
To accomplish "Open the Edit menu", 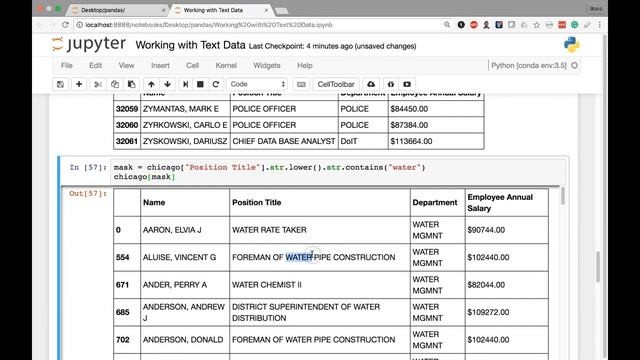I will (x=96, y=65).
